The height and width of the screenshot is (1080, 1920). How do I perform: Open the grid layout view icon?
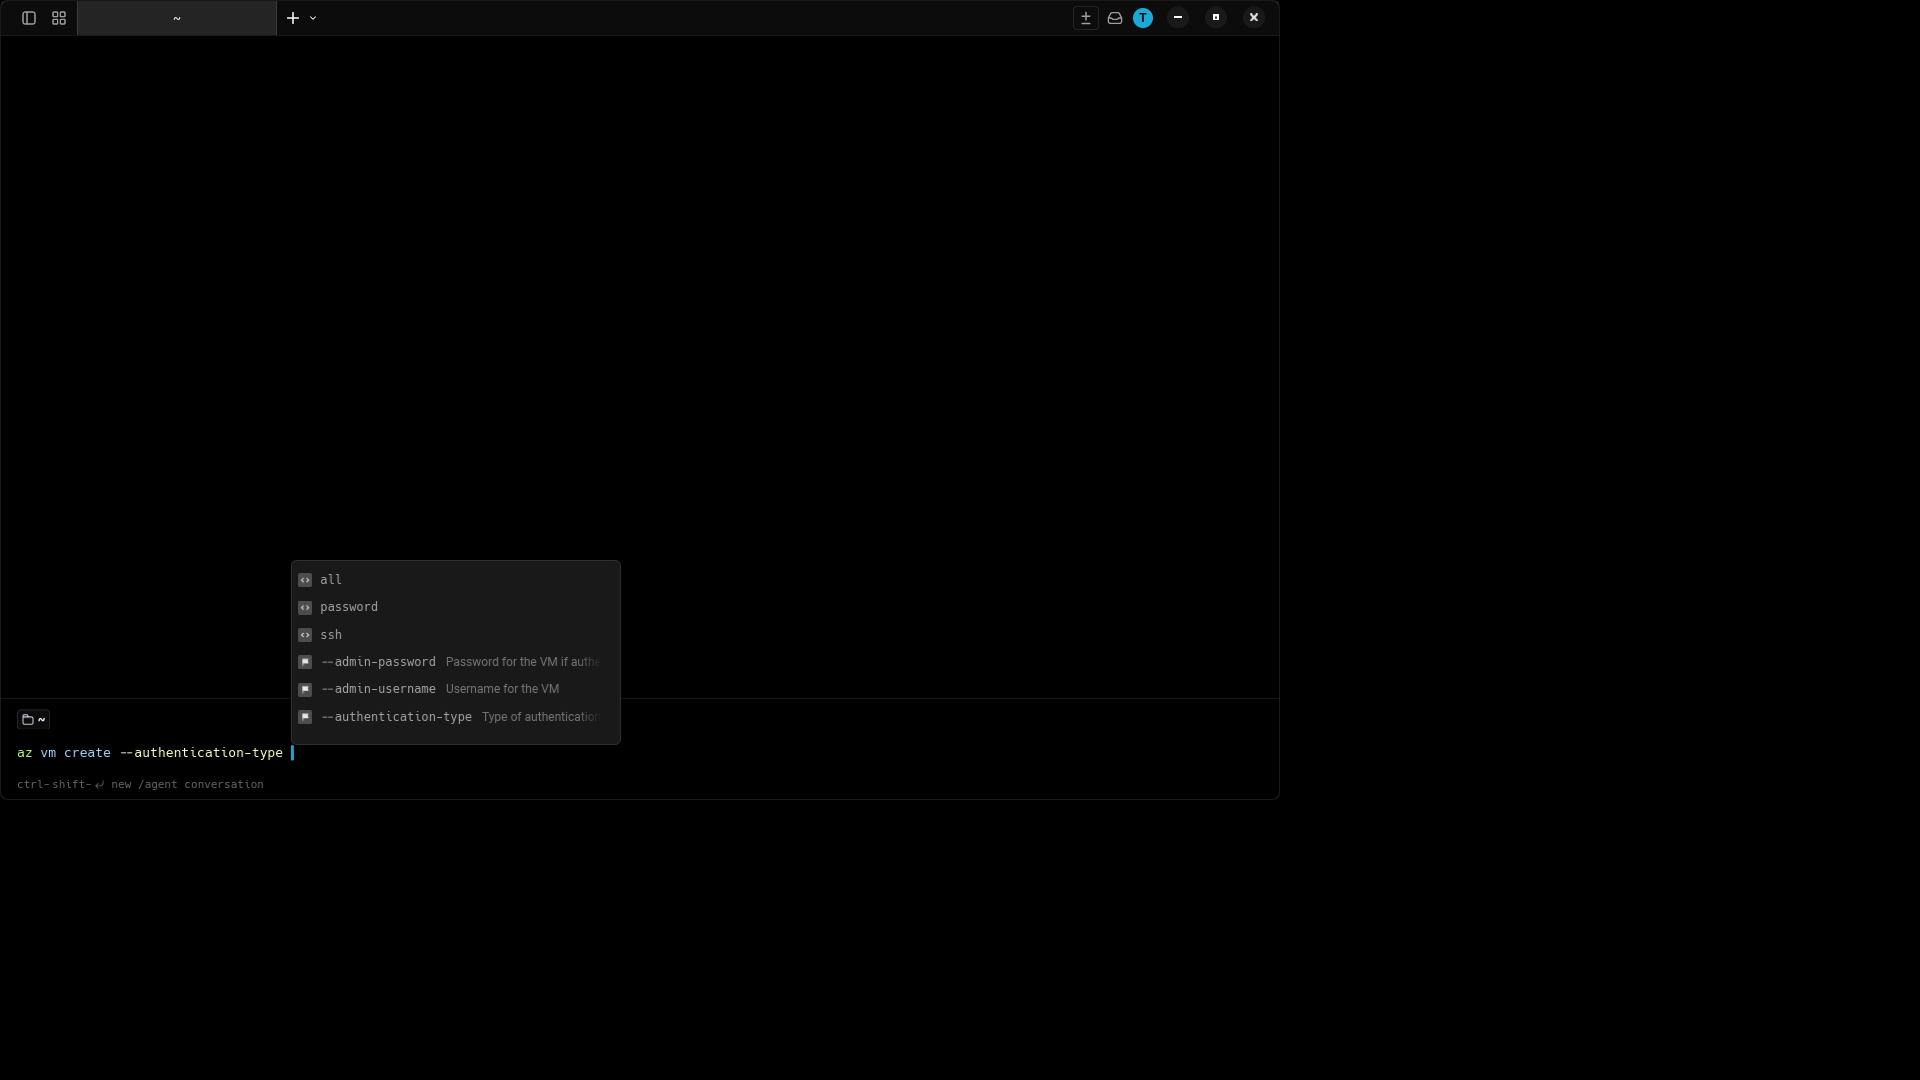click(59, 18)
